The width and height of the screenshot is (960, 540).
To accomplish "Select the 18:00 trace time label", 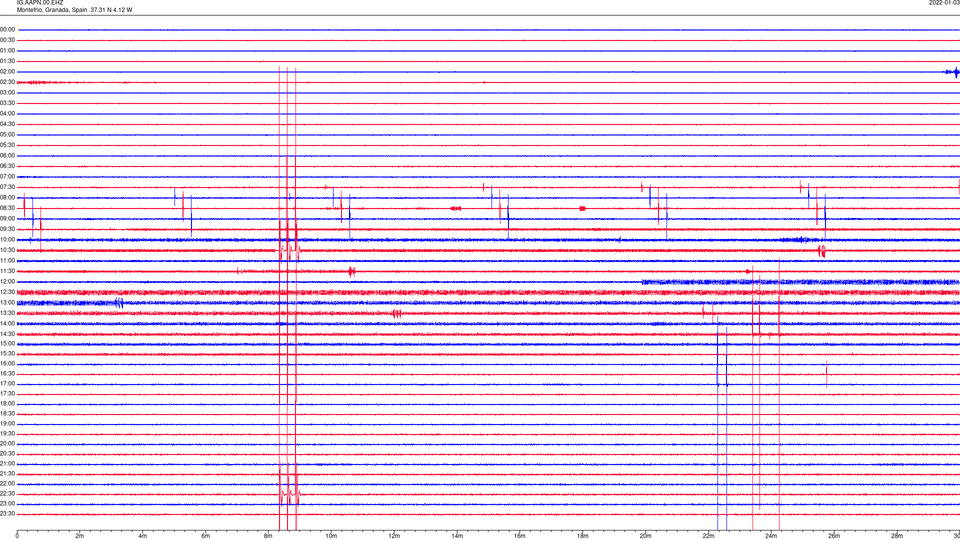I will click(x=7, y=403).
